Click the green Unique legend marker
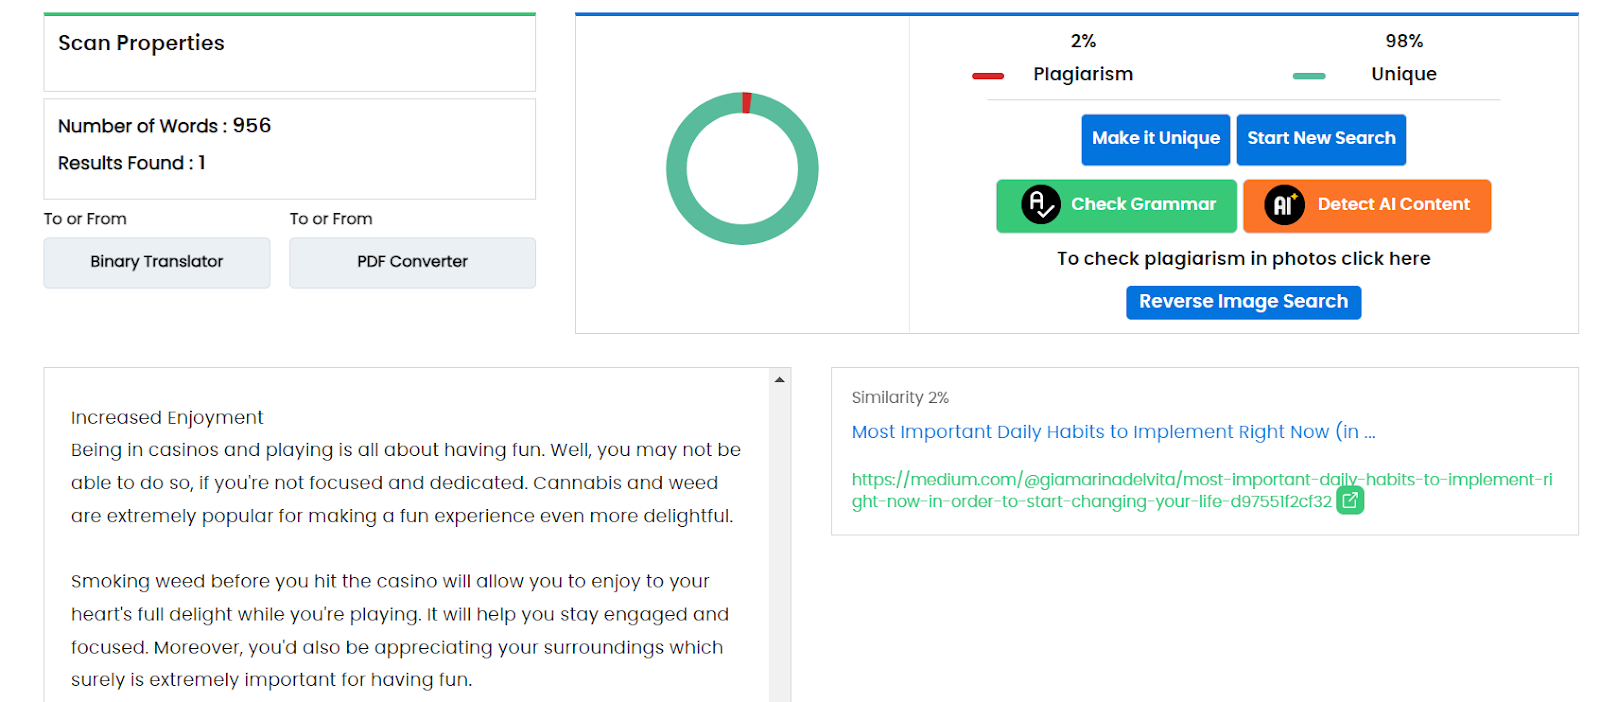This screenshot has width=1600, height=702. (x=1308, y=76)
